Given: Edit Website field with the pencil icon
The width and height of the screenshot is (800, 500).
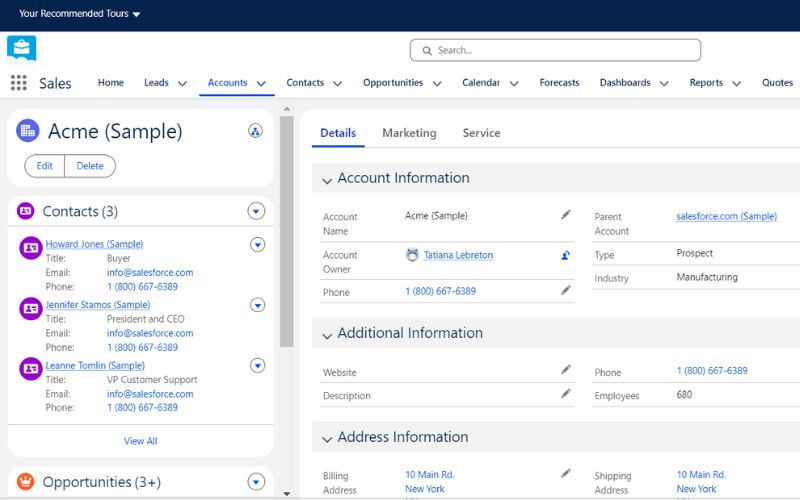Looking at the screenshot, I should pyautogui.click(x=565, y=369).
